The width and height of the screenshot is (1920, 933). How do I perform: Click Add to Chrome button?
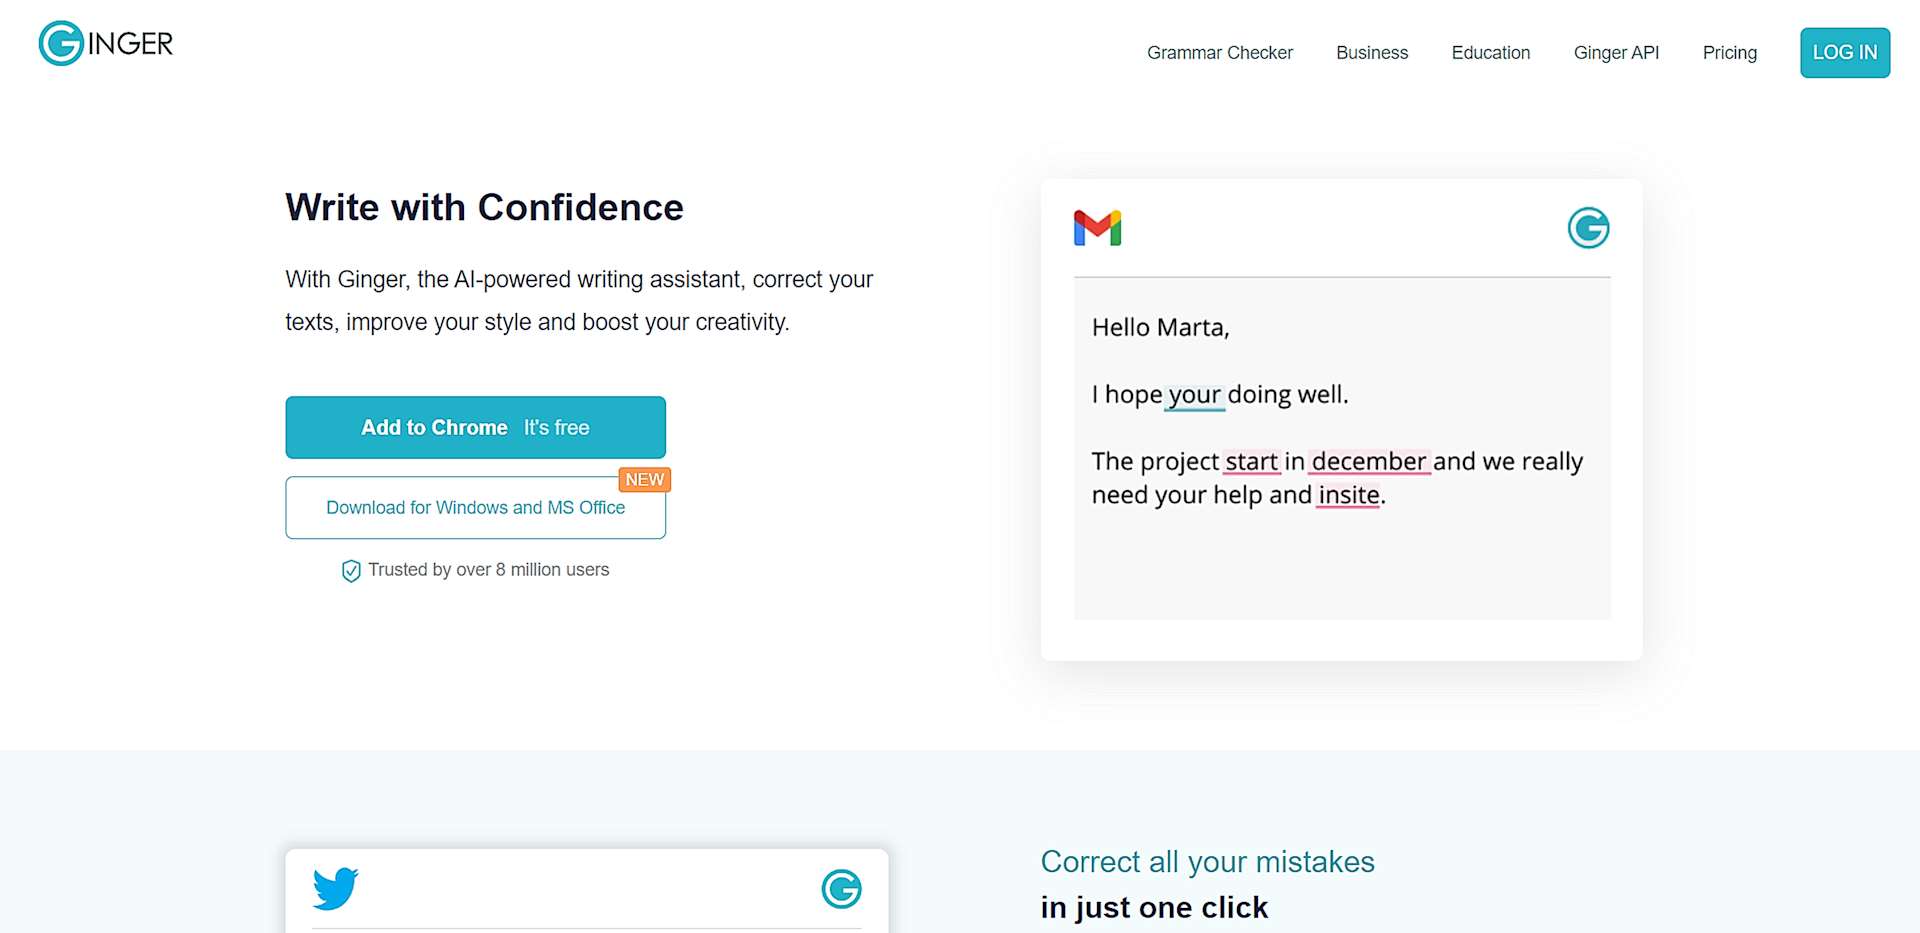point(475,428)
